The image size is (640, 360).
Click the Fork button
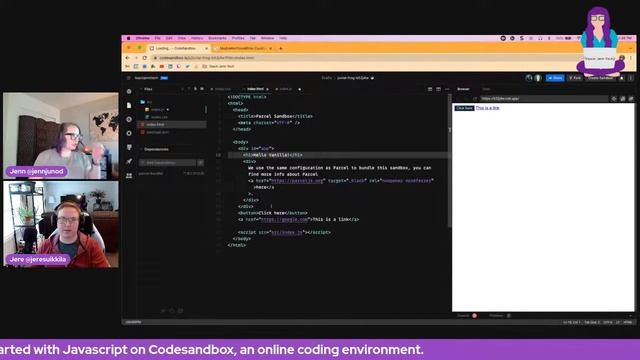pos(575,78)
